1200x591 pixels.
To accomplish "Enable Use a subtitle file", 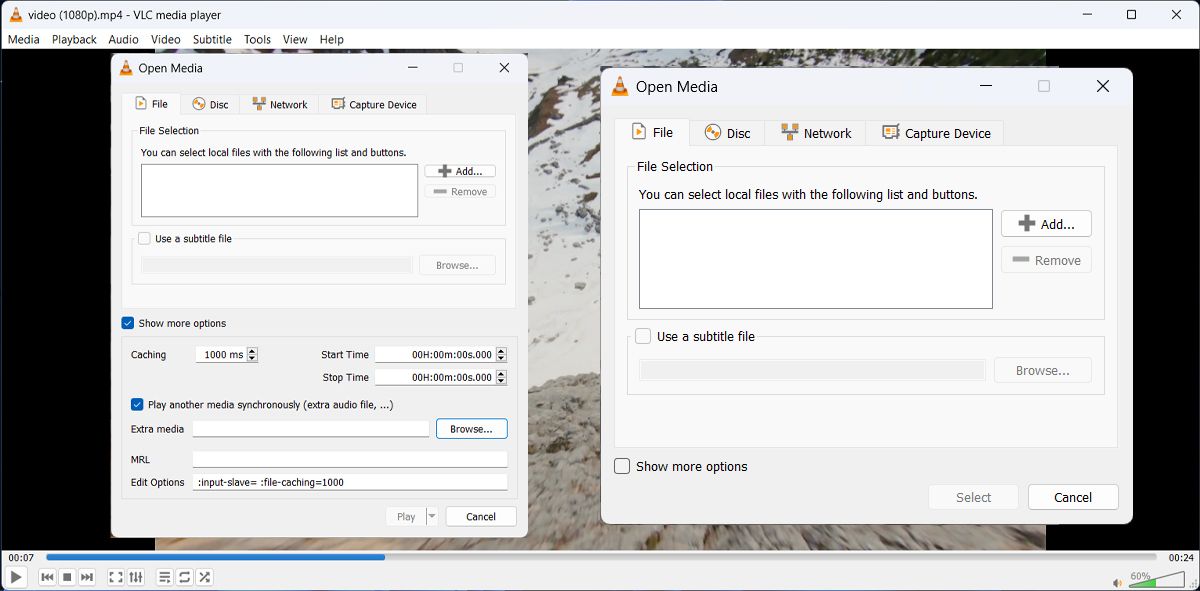I will tap(642, 336).
